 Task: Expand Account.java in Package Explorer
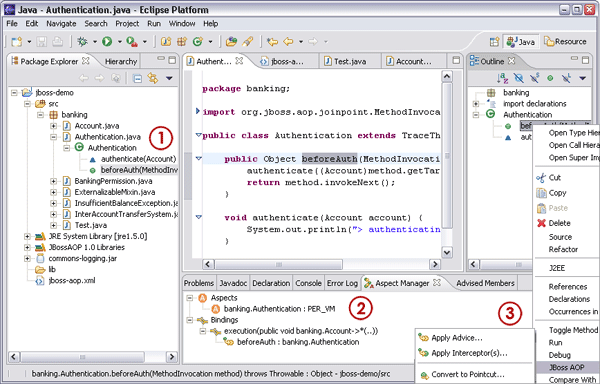pos(53,126)
